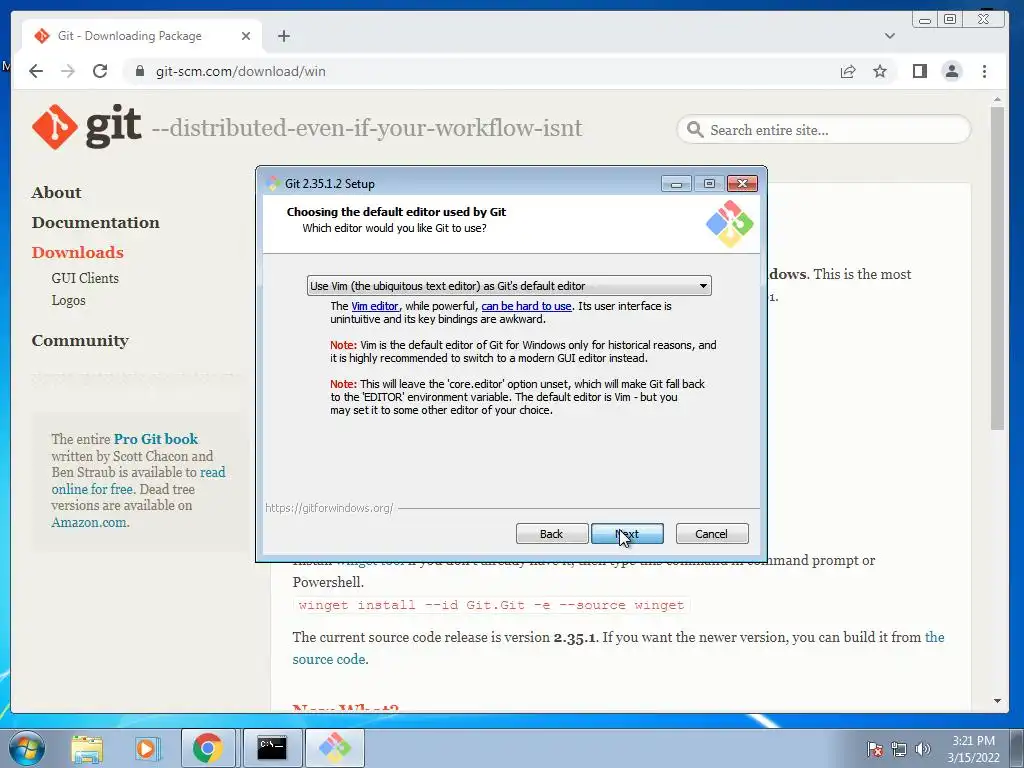The image size is (1024, 768).
Task: Expand the default editor dropdown
Action: click(x=509, y=286)
